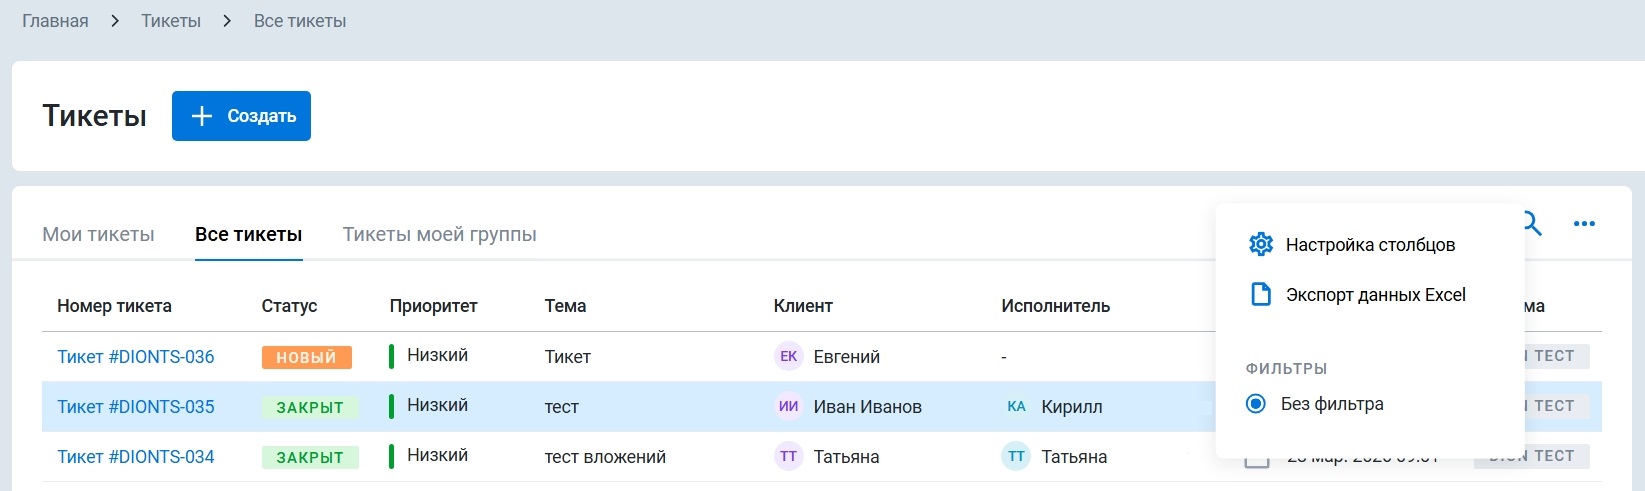
Task: Sort by the 'Статус' column header
Action: click(x=289, y=306)
